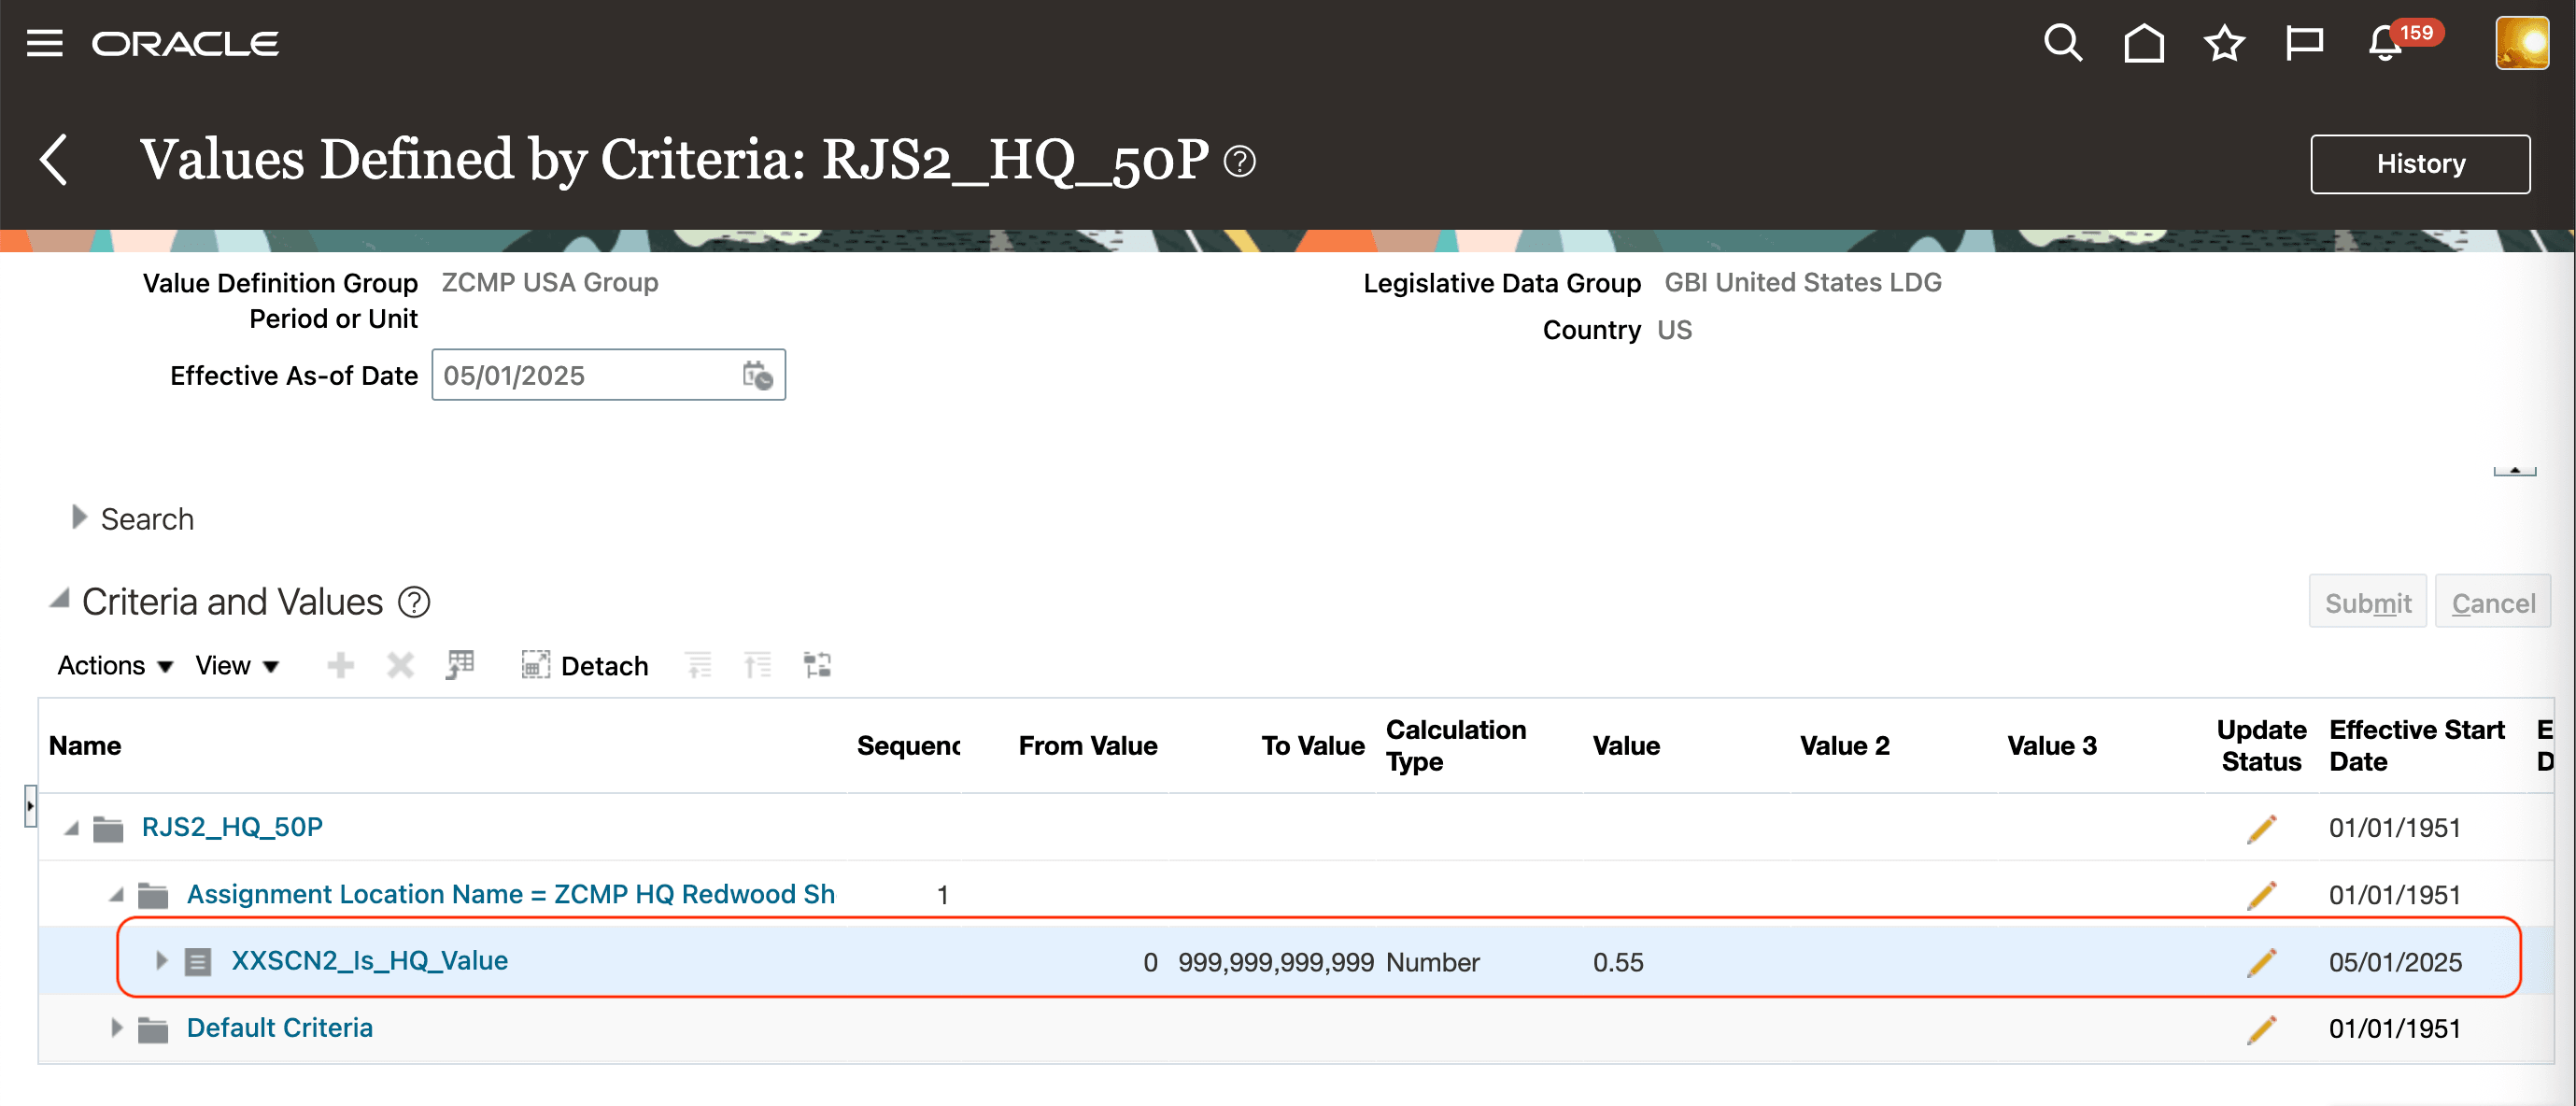Open the user profile avatar
Image resolution: width=2576 pixels, height=1106 pixels.
tap(2522, 43)
